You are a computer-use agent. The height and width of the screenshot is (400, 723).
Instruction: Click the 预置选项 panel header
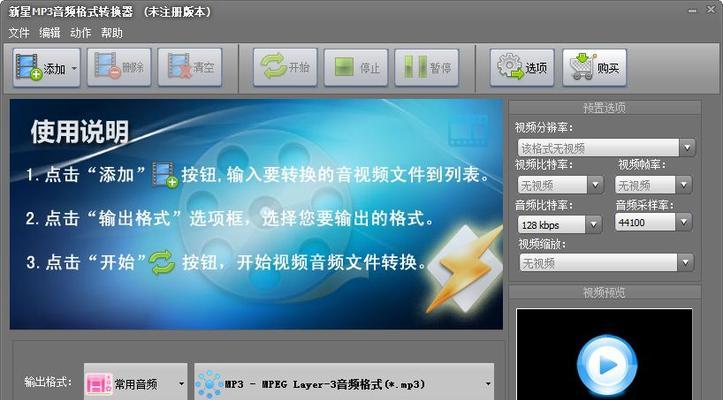(604, 108)
